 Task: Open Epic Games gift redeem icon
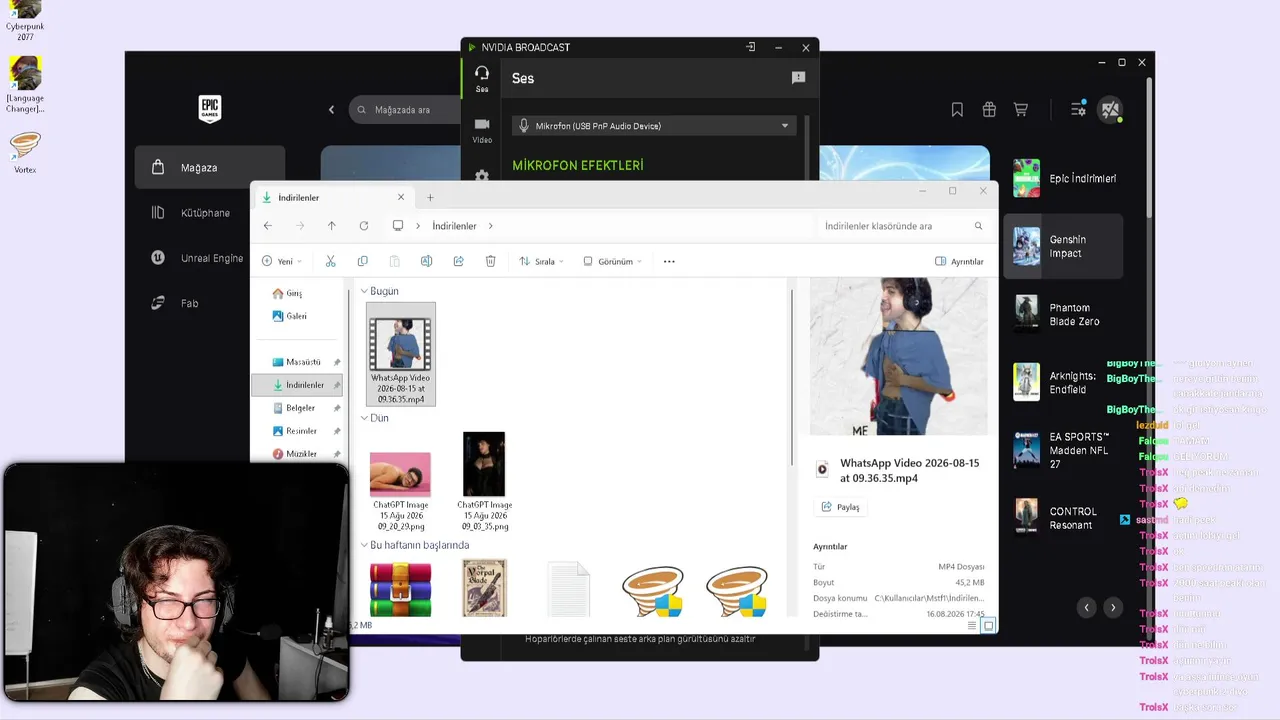pos(989,110)
